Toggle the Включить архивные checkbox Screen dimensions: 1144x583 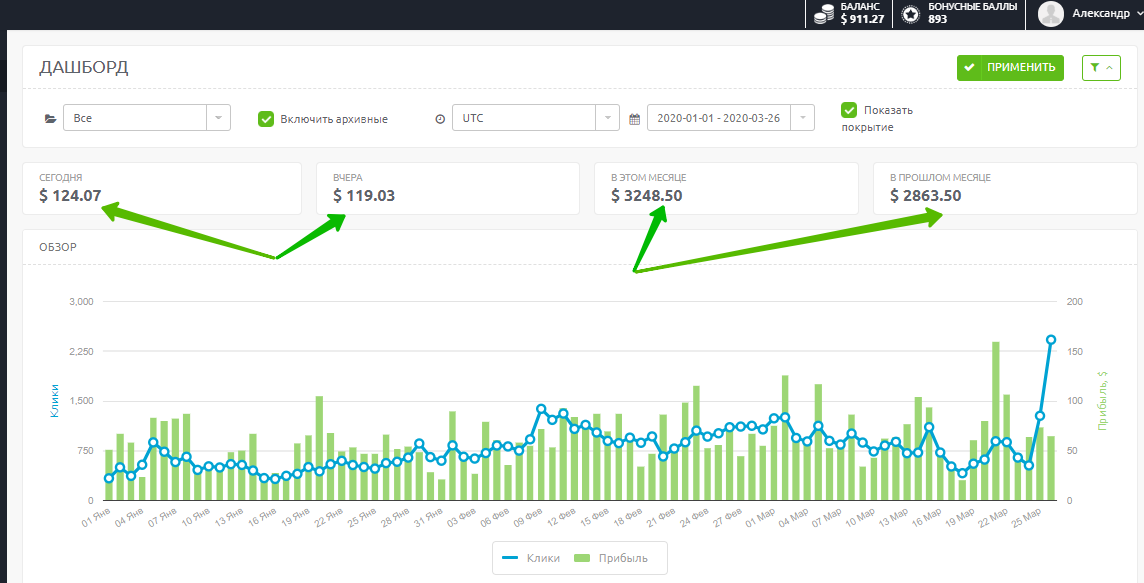266,118
